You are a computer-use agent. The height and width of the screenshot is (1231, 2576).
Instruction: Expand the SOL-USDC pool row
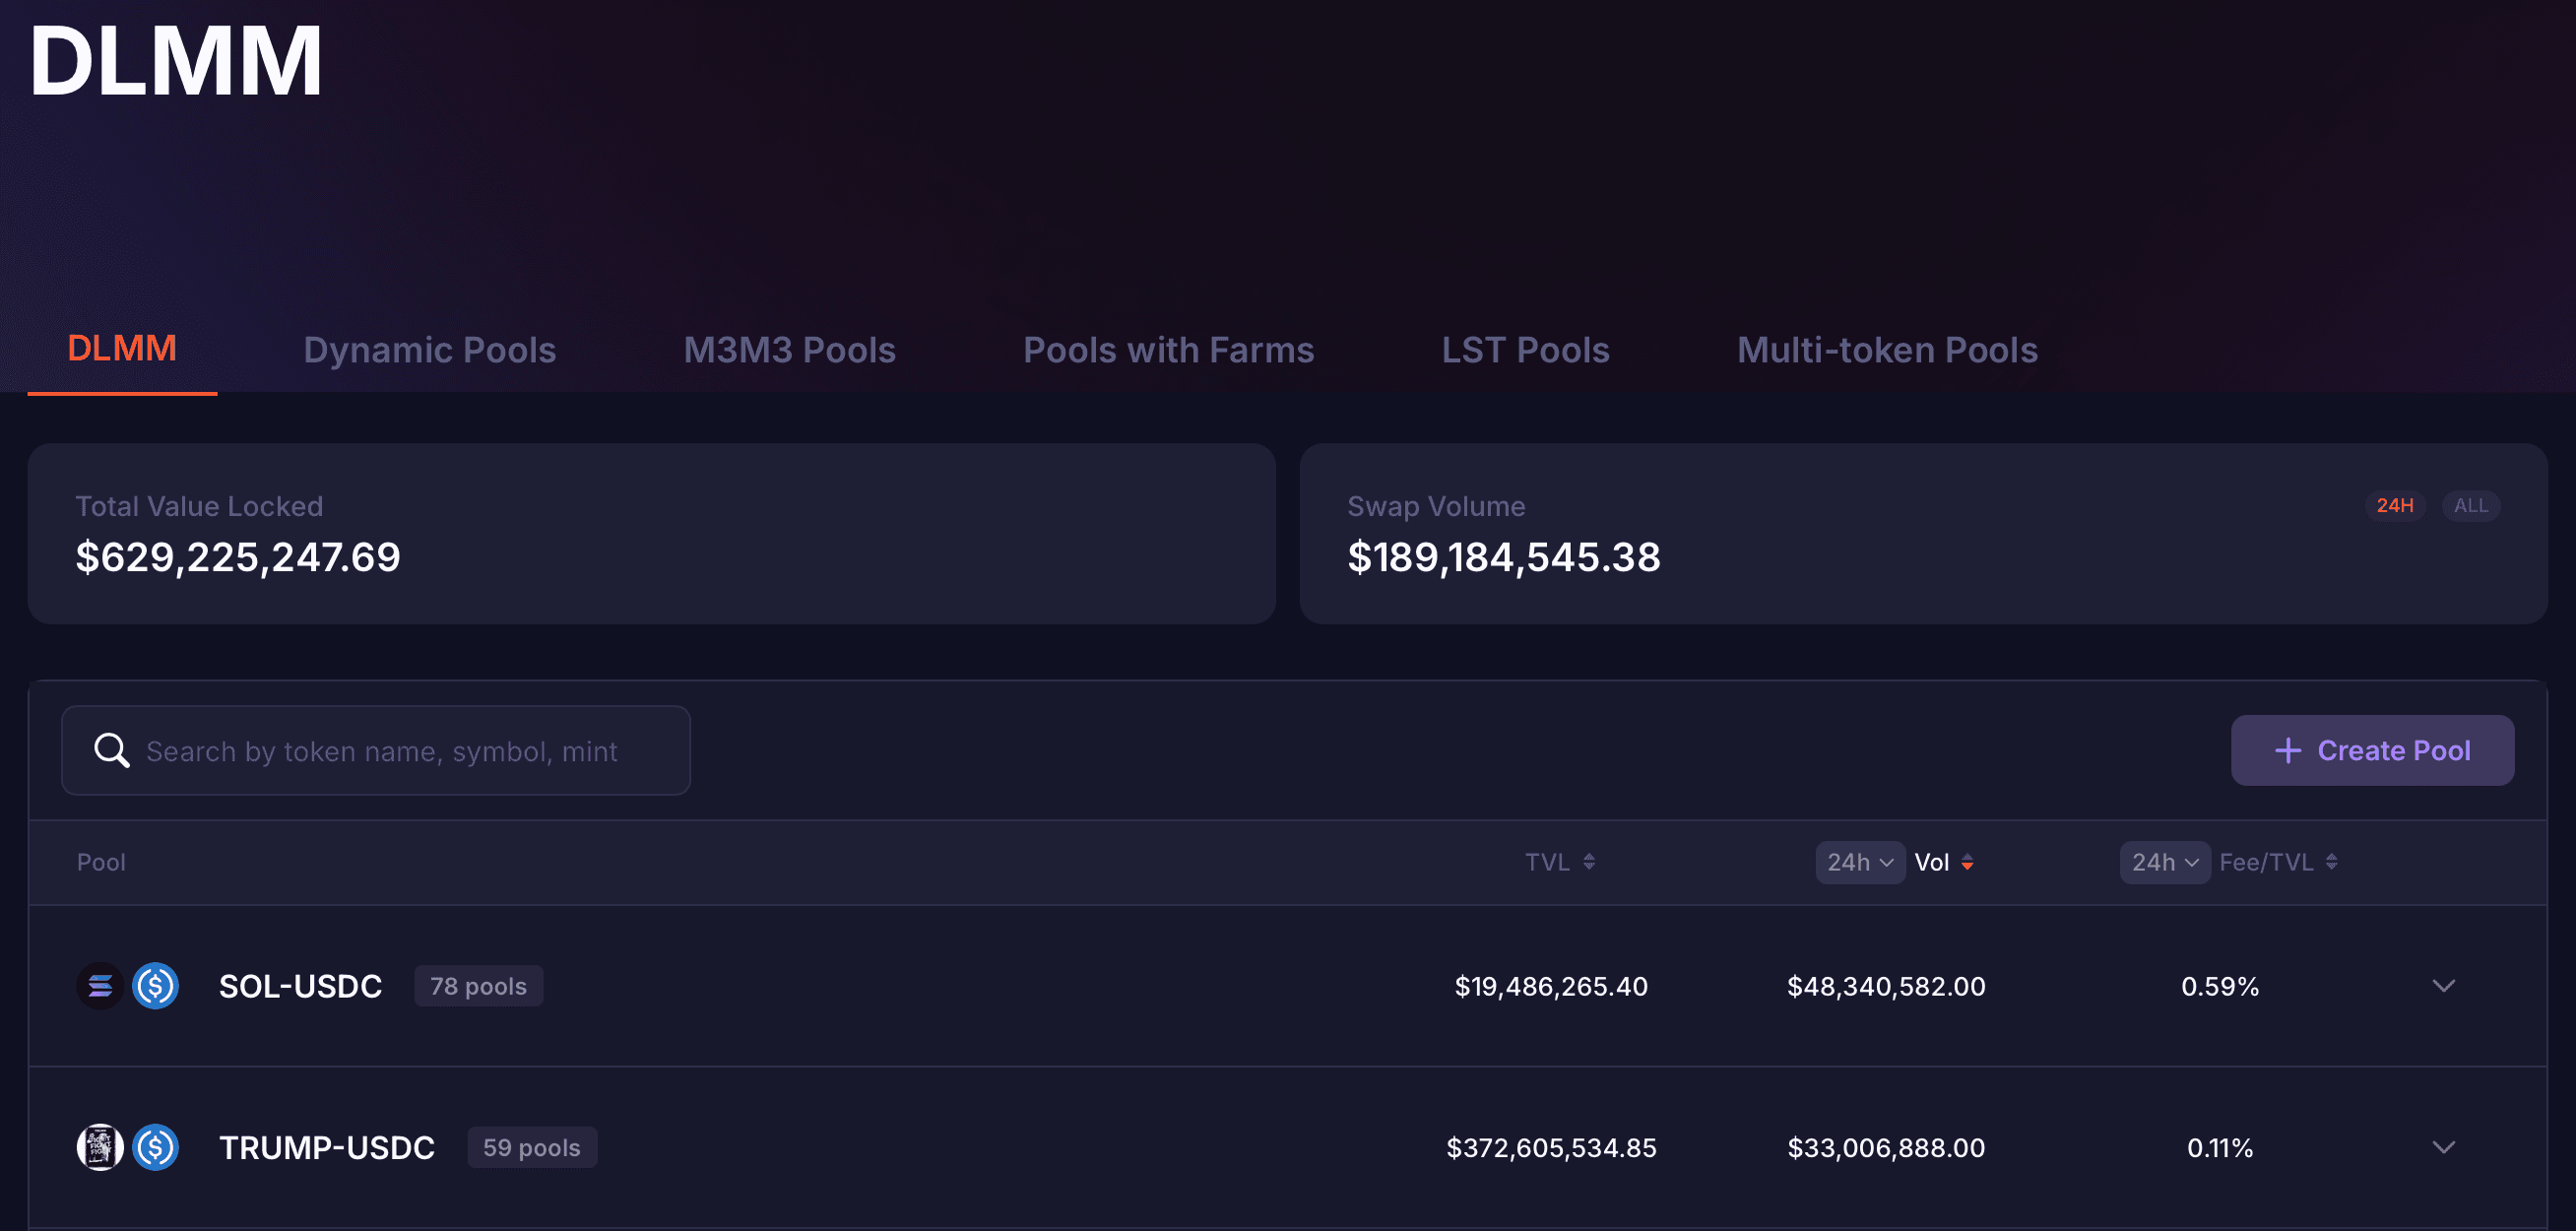(x=2443, y=986)
